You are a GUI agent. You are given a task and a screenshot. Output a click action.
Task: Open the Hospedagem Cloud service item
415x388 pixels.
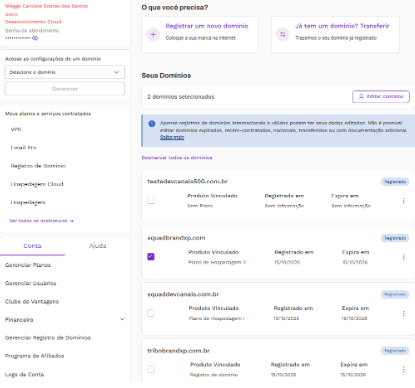point(37,184)
